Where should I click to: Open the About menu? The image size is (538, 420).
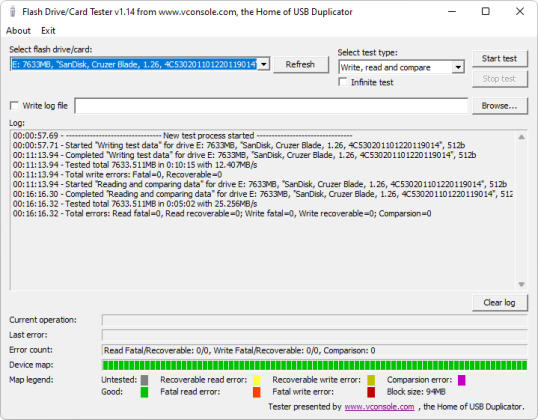[x=18, y=31]
